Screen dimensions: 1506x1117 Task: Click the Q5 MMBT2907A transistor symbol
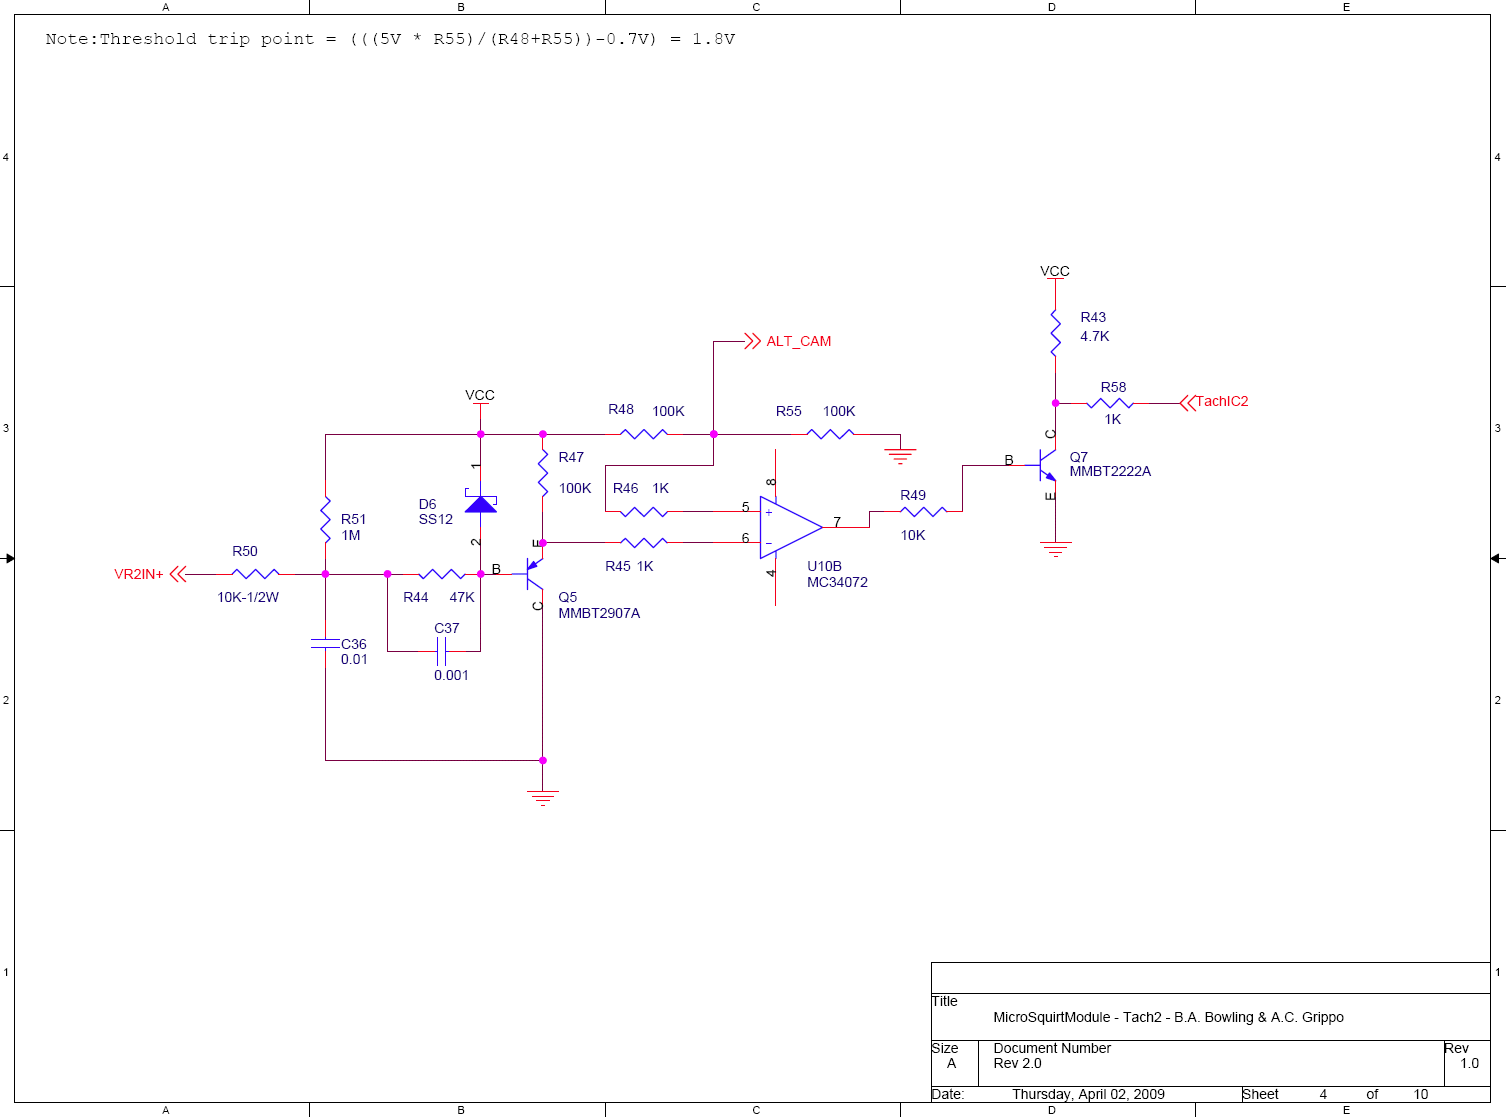(535, 574)
